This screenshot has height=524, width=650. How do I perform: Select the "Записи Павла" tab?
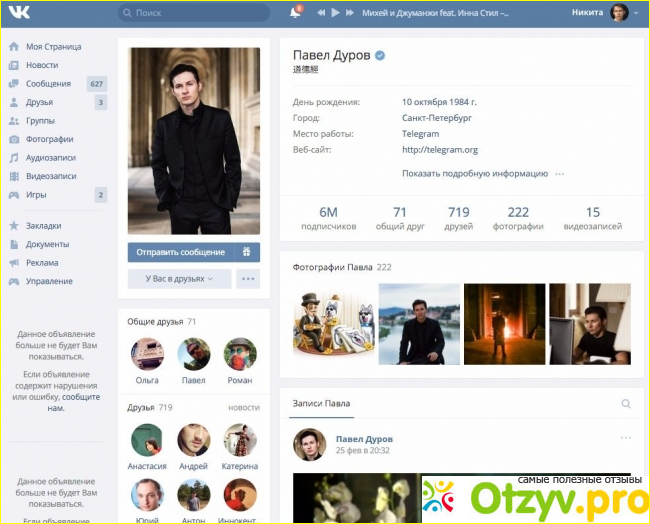(321, 404)
